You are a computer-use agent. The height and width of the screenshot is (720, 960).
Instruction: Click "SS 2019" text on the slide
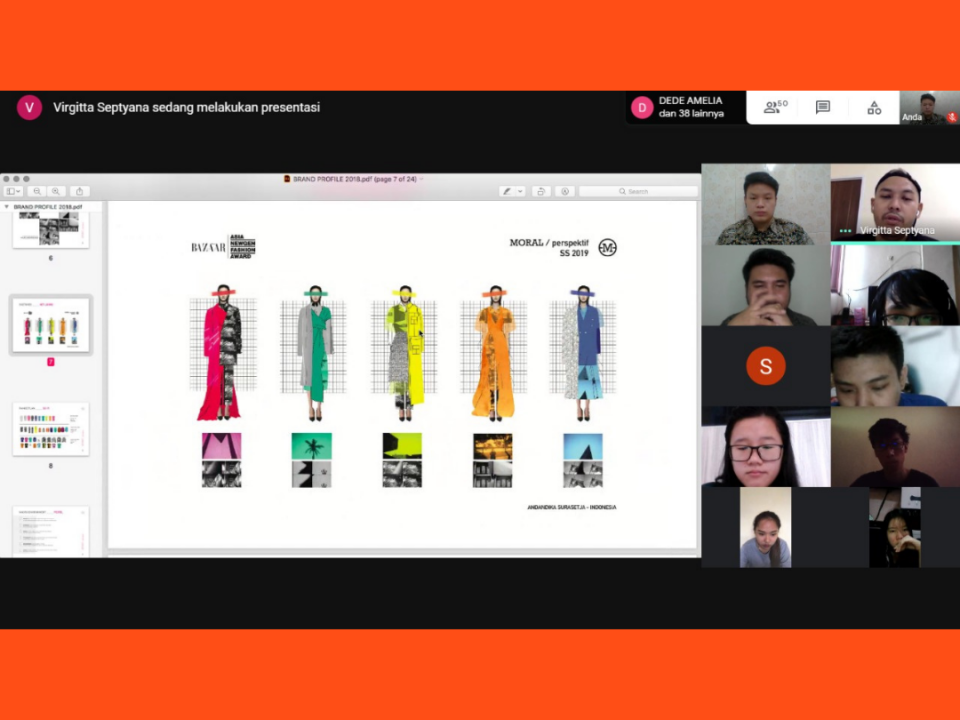(x=574, y=253)
